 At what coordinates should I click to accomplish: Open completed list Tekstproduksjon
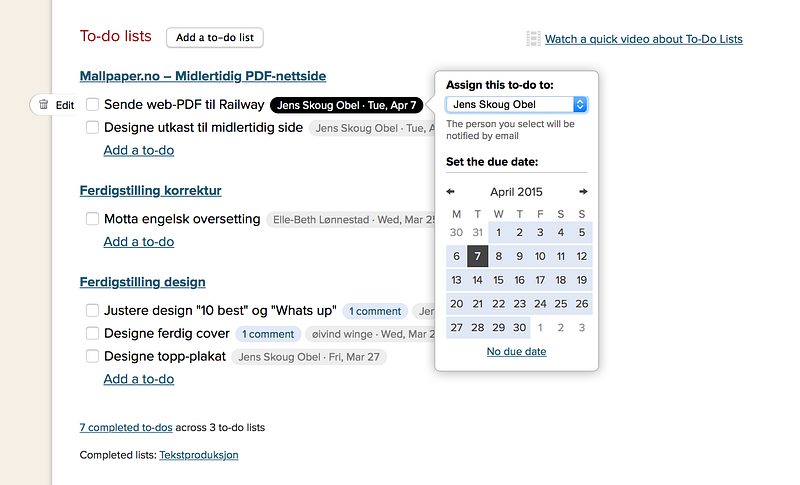pos(199,455)
